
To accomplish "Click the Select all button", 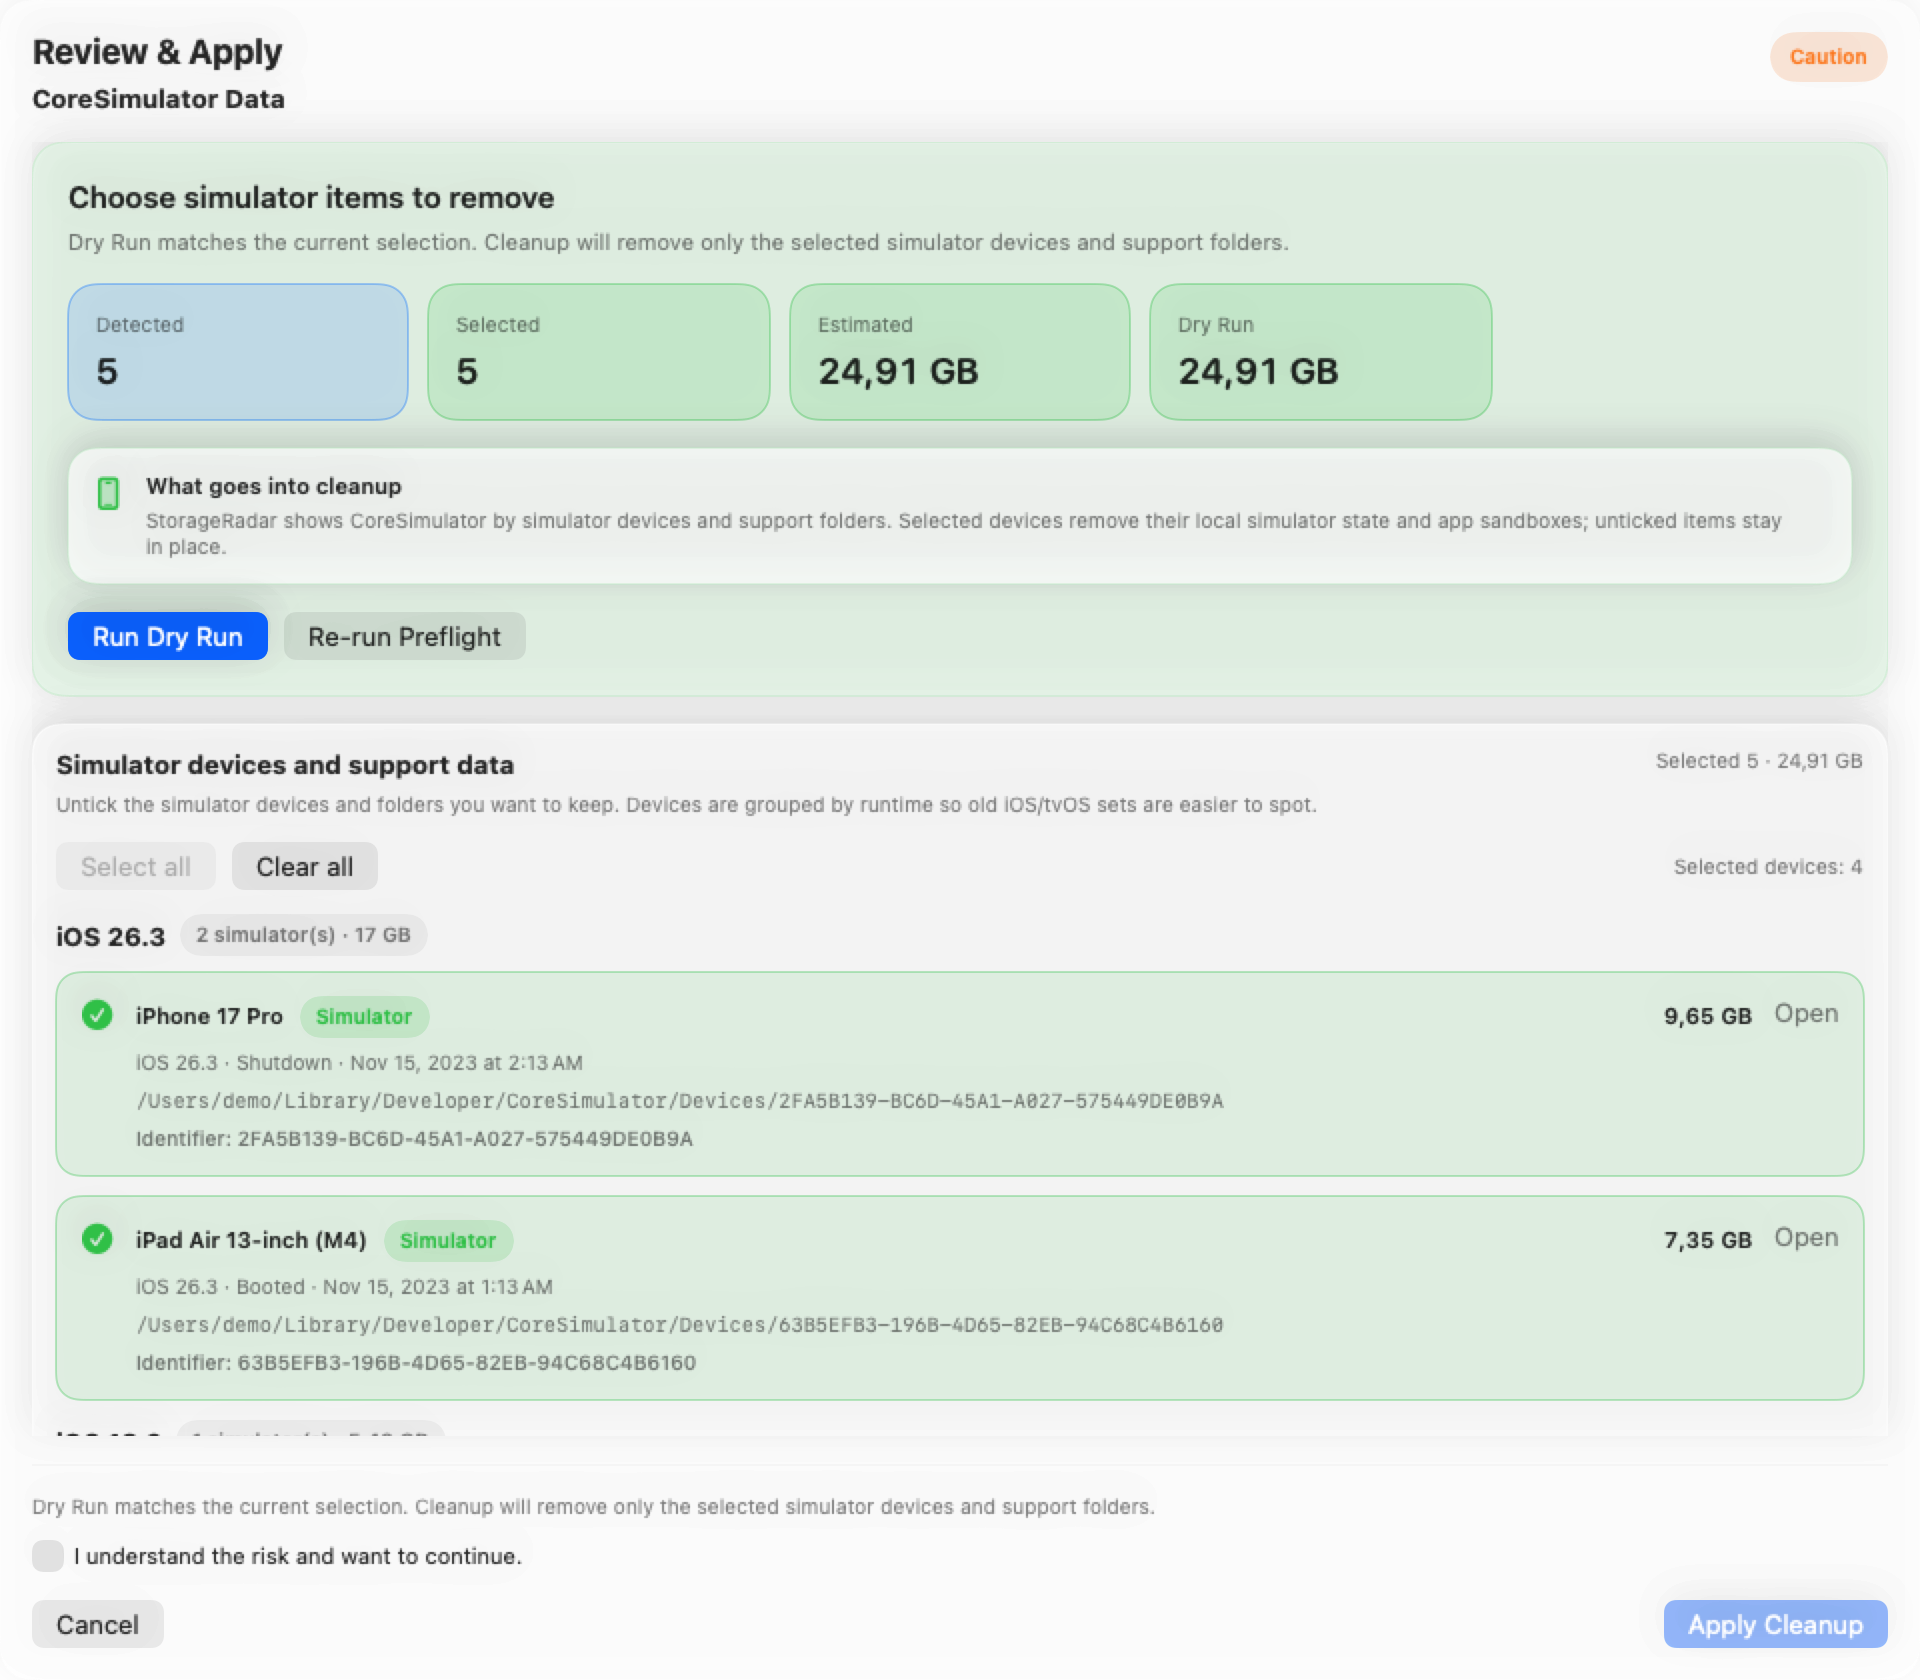I will [x=135, y=866].
